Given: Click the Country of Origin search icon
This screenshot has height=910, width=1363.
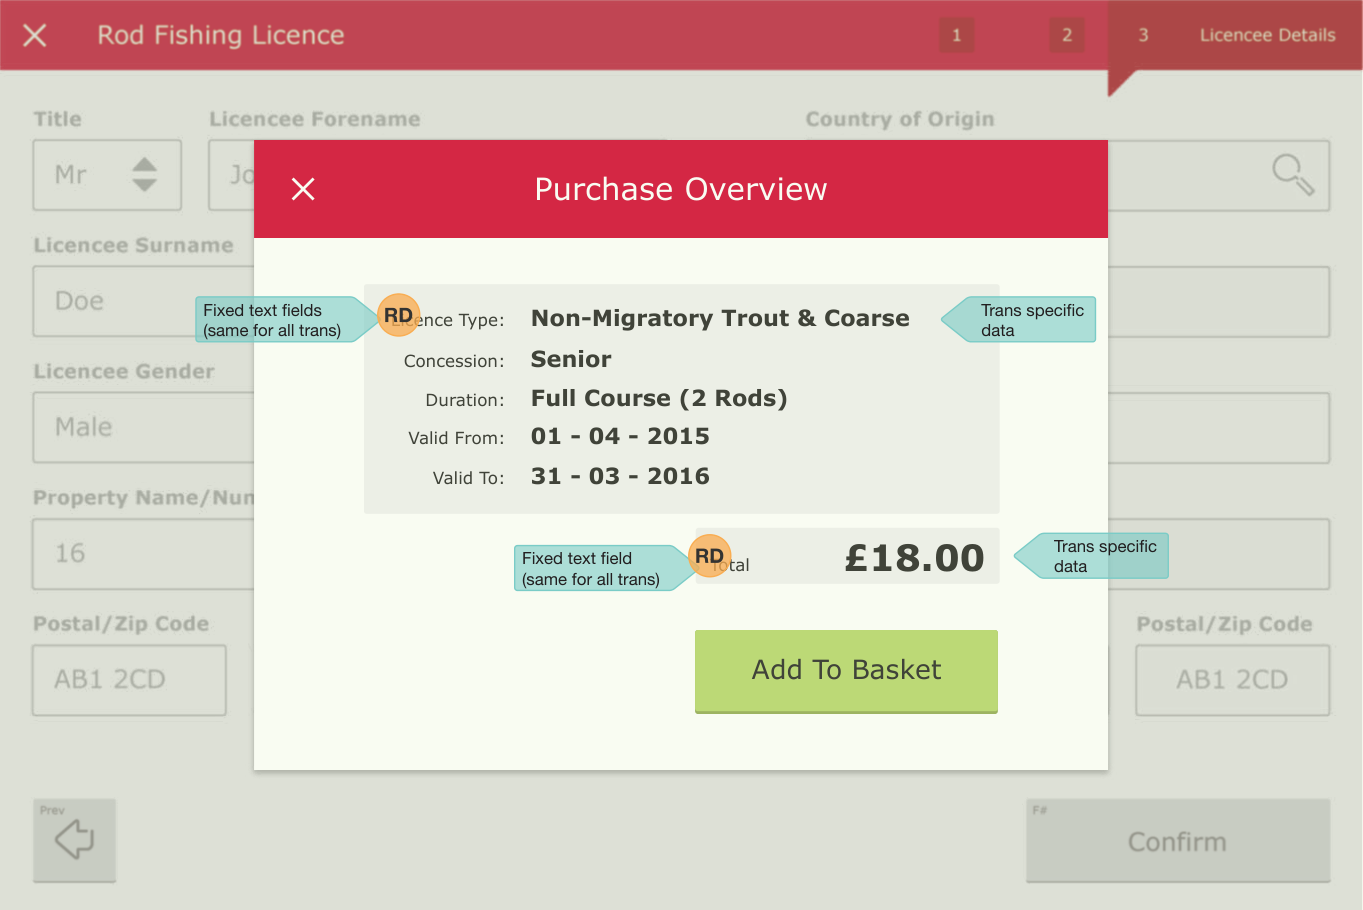Looking at the screenshot, I should [1292, 175].
